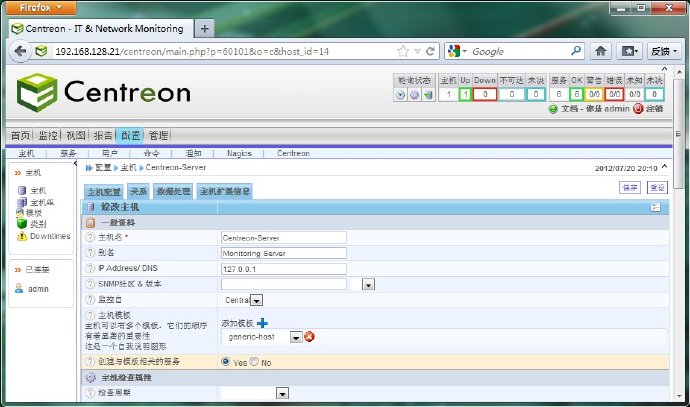Image resolution: width=690 pixels, height=407 pixels.
Task: Open the Firefox home page icon
Action: (601, 51)
